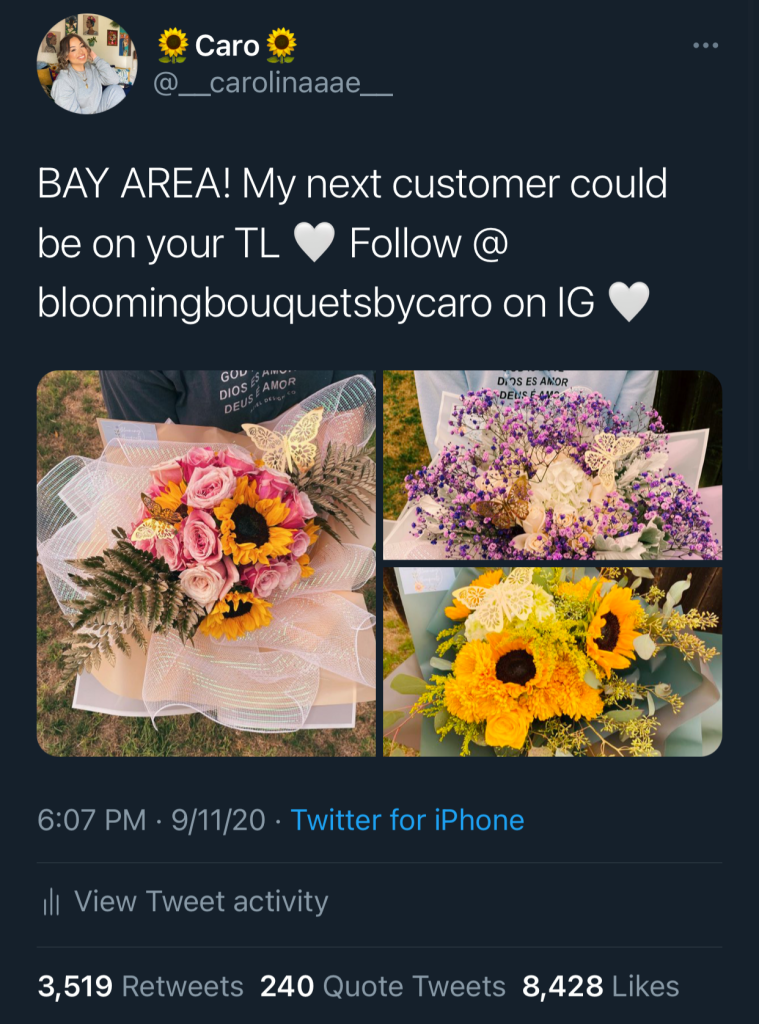View the 8,428 Likes list
The width and height of the screenshot is (759, 1024).
pos(600,987)
